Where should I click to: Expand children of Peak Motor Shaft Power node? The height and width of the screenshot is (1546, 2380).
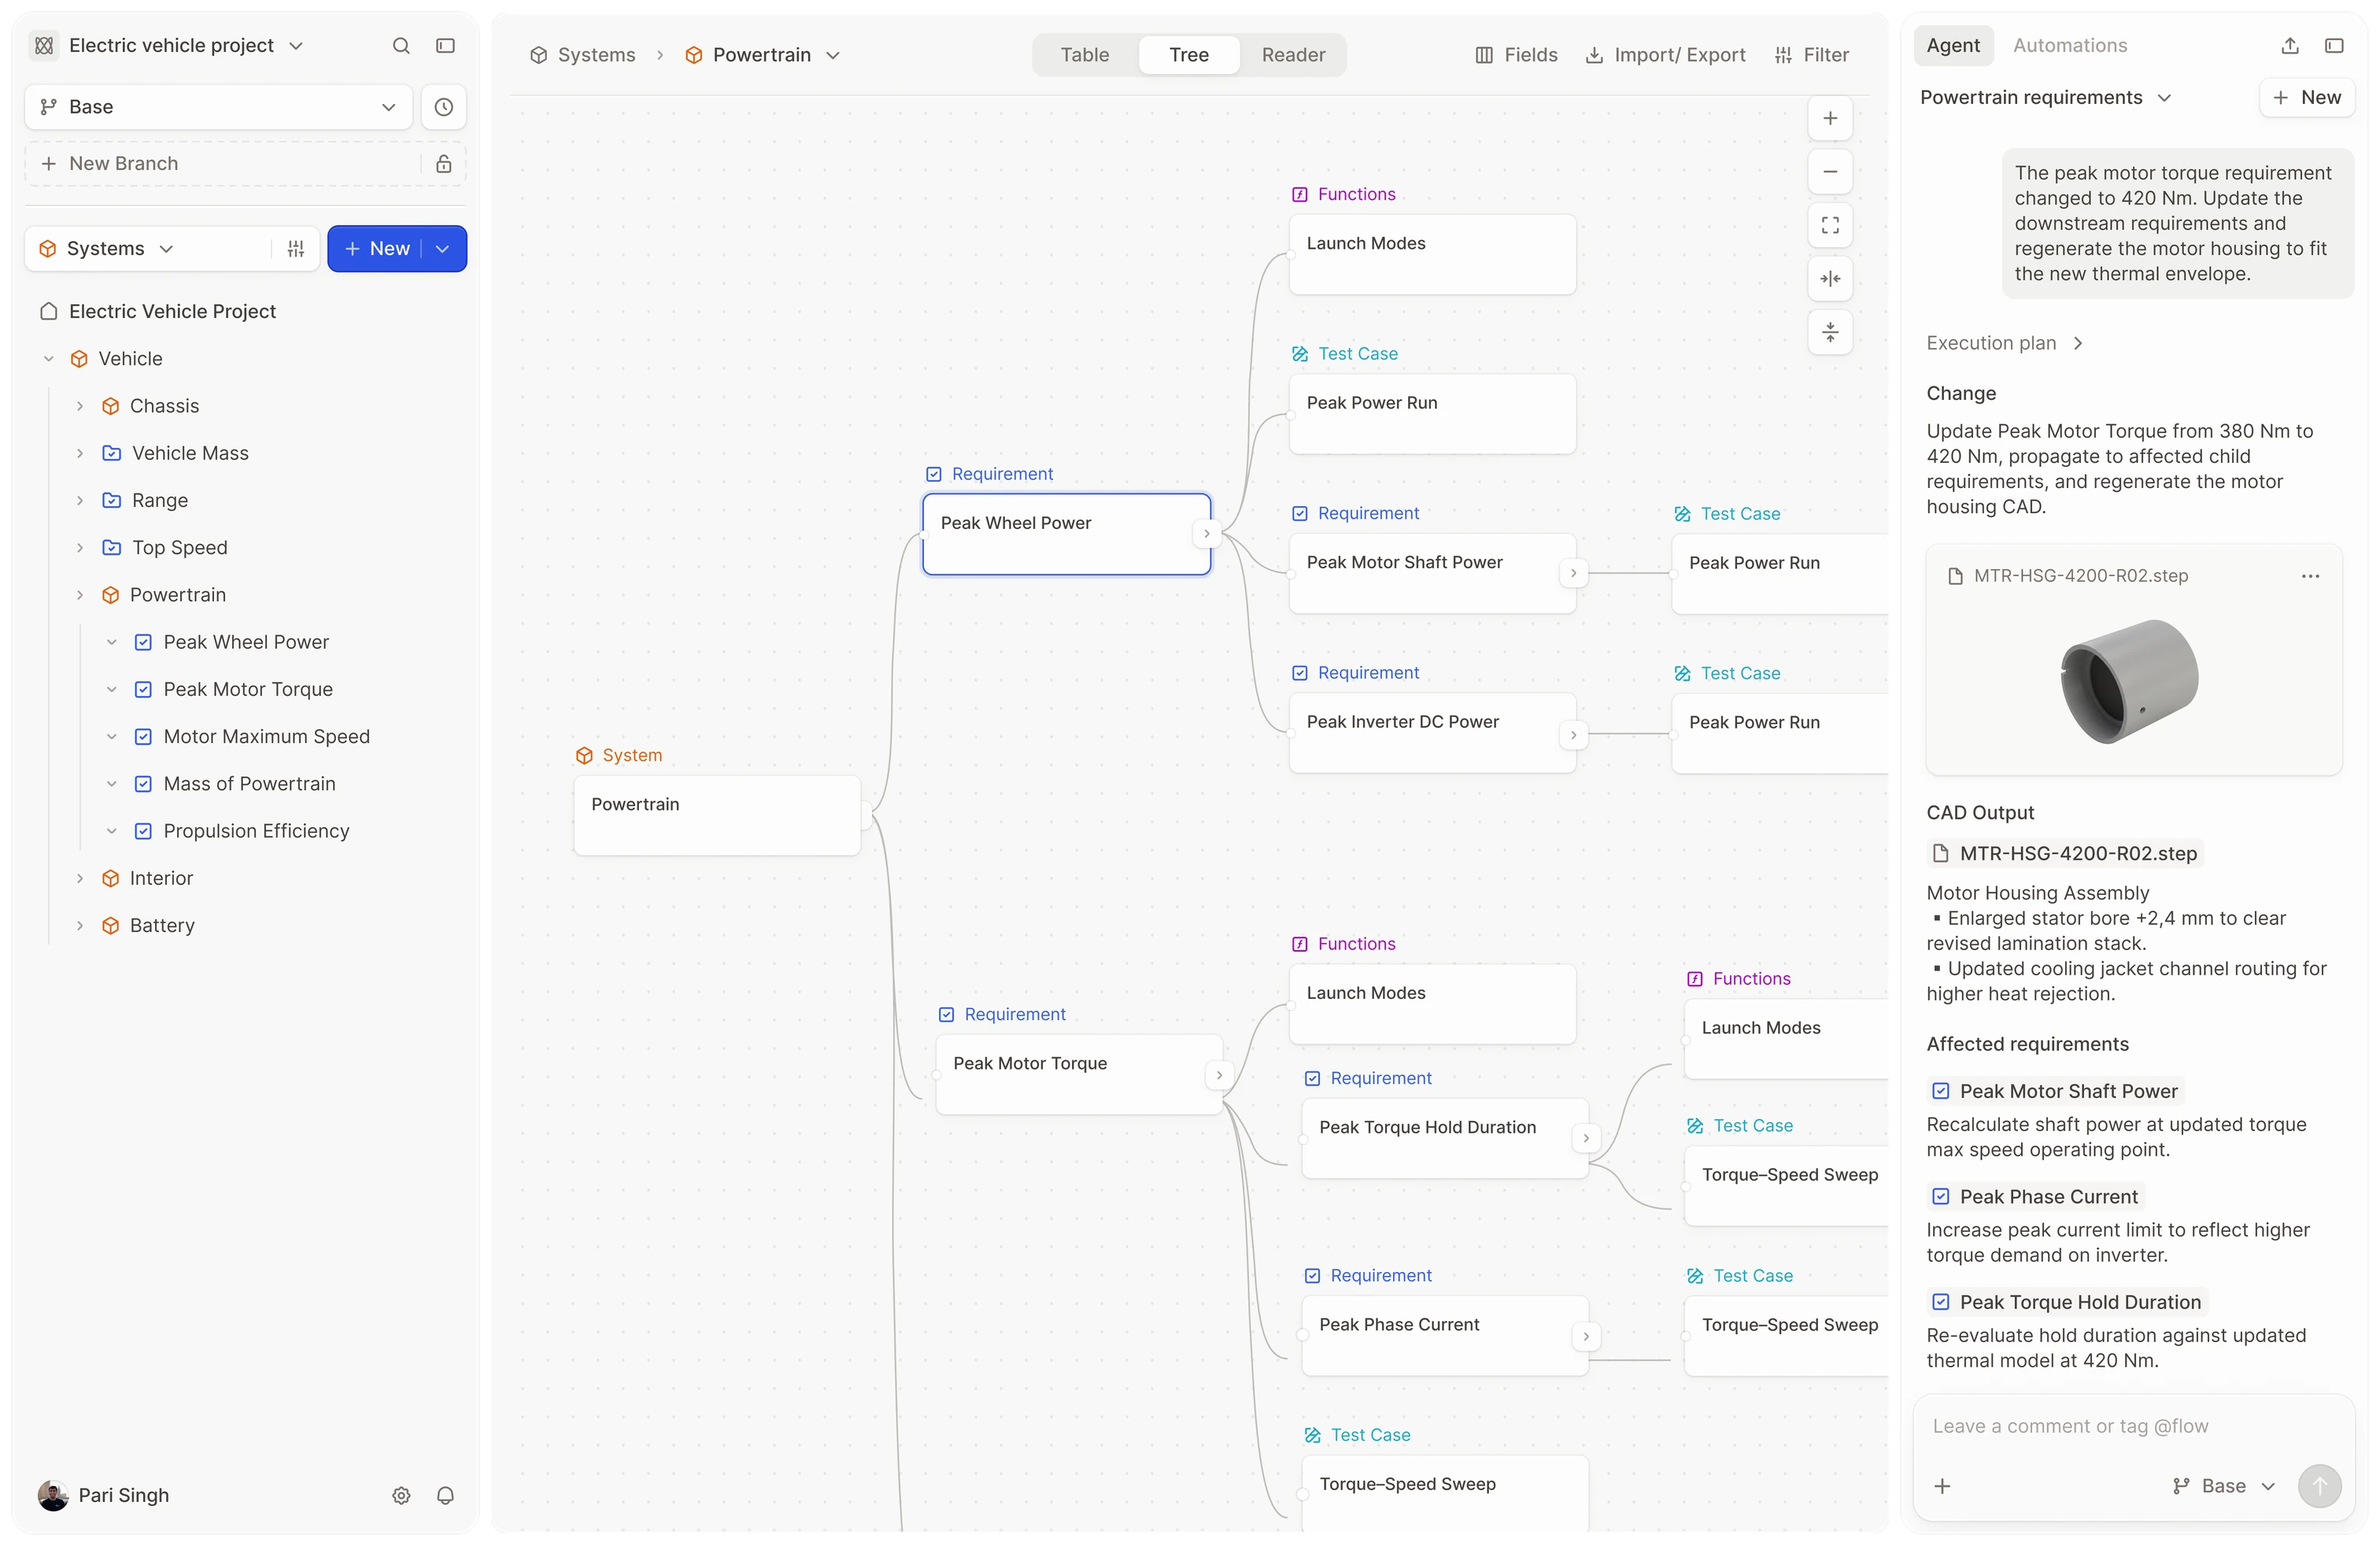[x=1573, y=574]
